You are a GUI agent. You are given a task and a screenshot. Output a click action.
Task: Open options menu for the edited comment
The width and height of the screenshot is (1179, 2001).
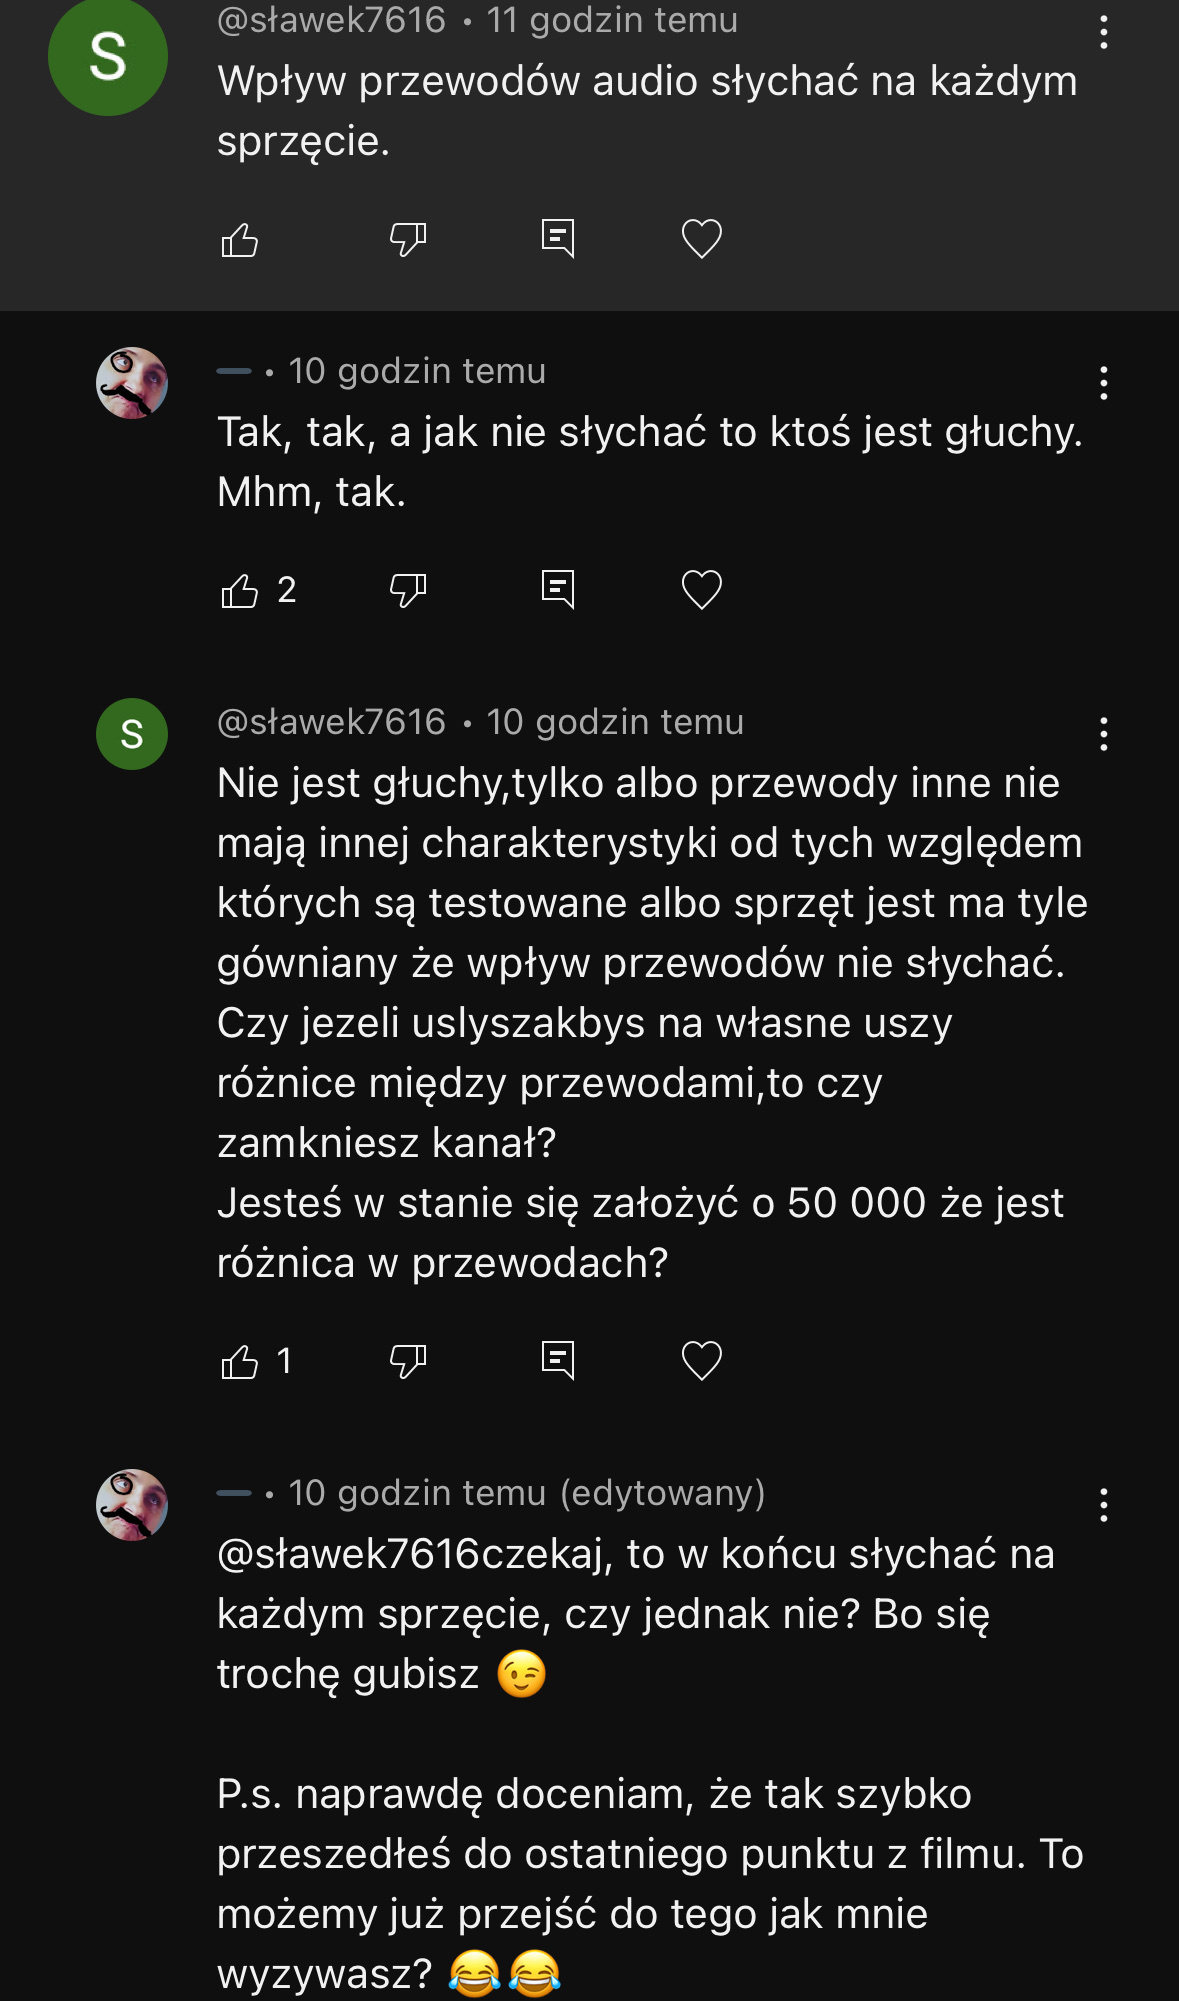[1103, 1505]
